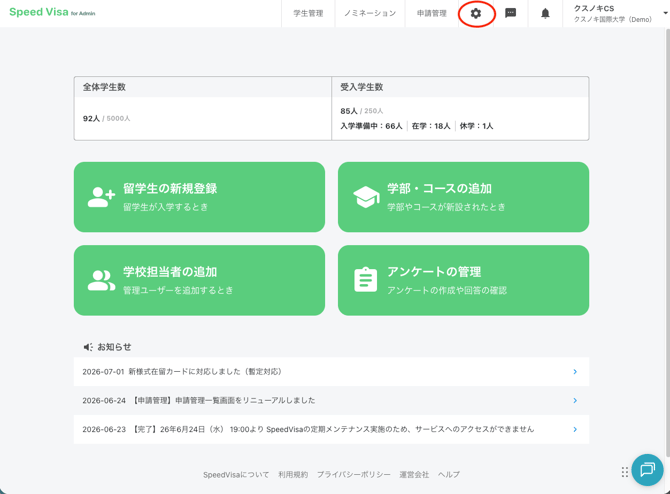Expand the 2026-06-23 maintenance notice chevron
This screenshot has width=670, height=494.
click(575, 429)
